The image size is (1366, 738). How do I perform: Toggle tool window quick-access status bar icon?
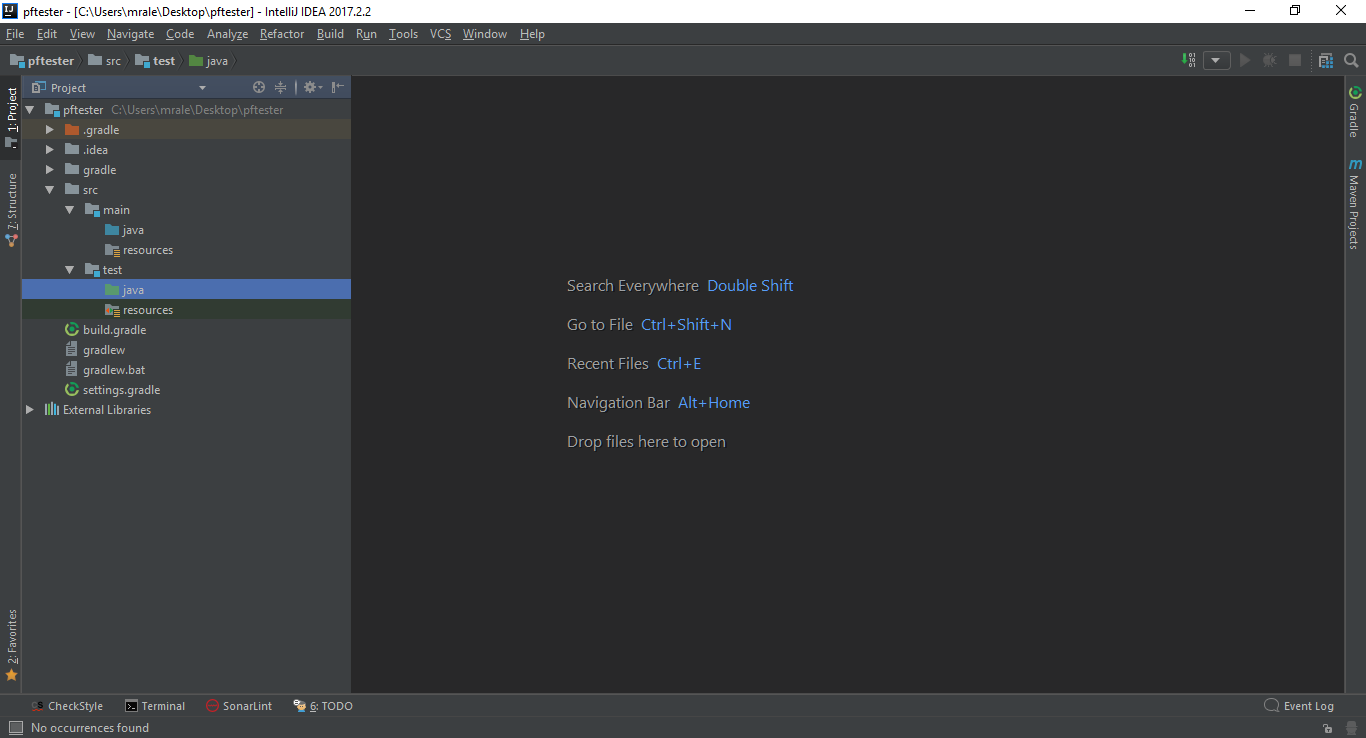click(x=14, y=728)
